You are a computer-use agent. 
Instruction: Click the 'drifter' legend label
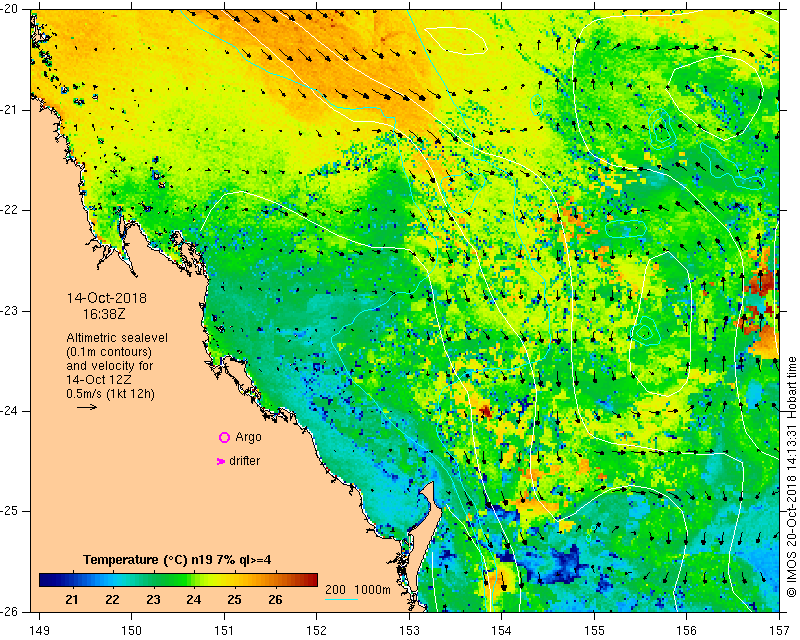point(244,461)
